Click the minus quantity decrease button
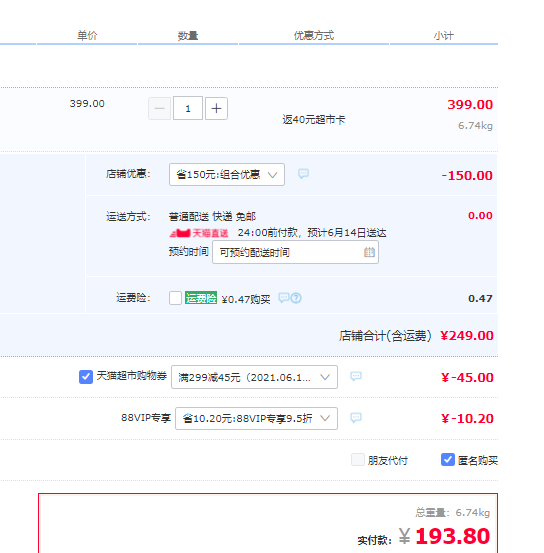 159,109
